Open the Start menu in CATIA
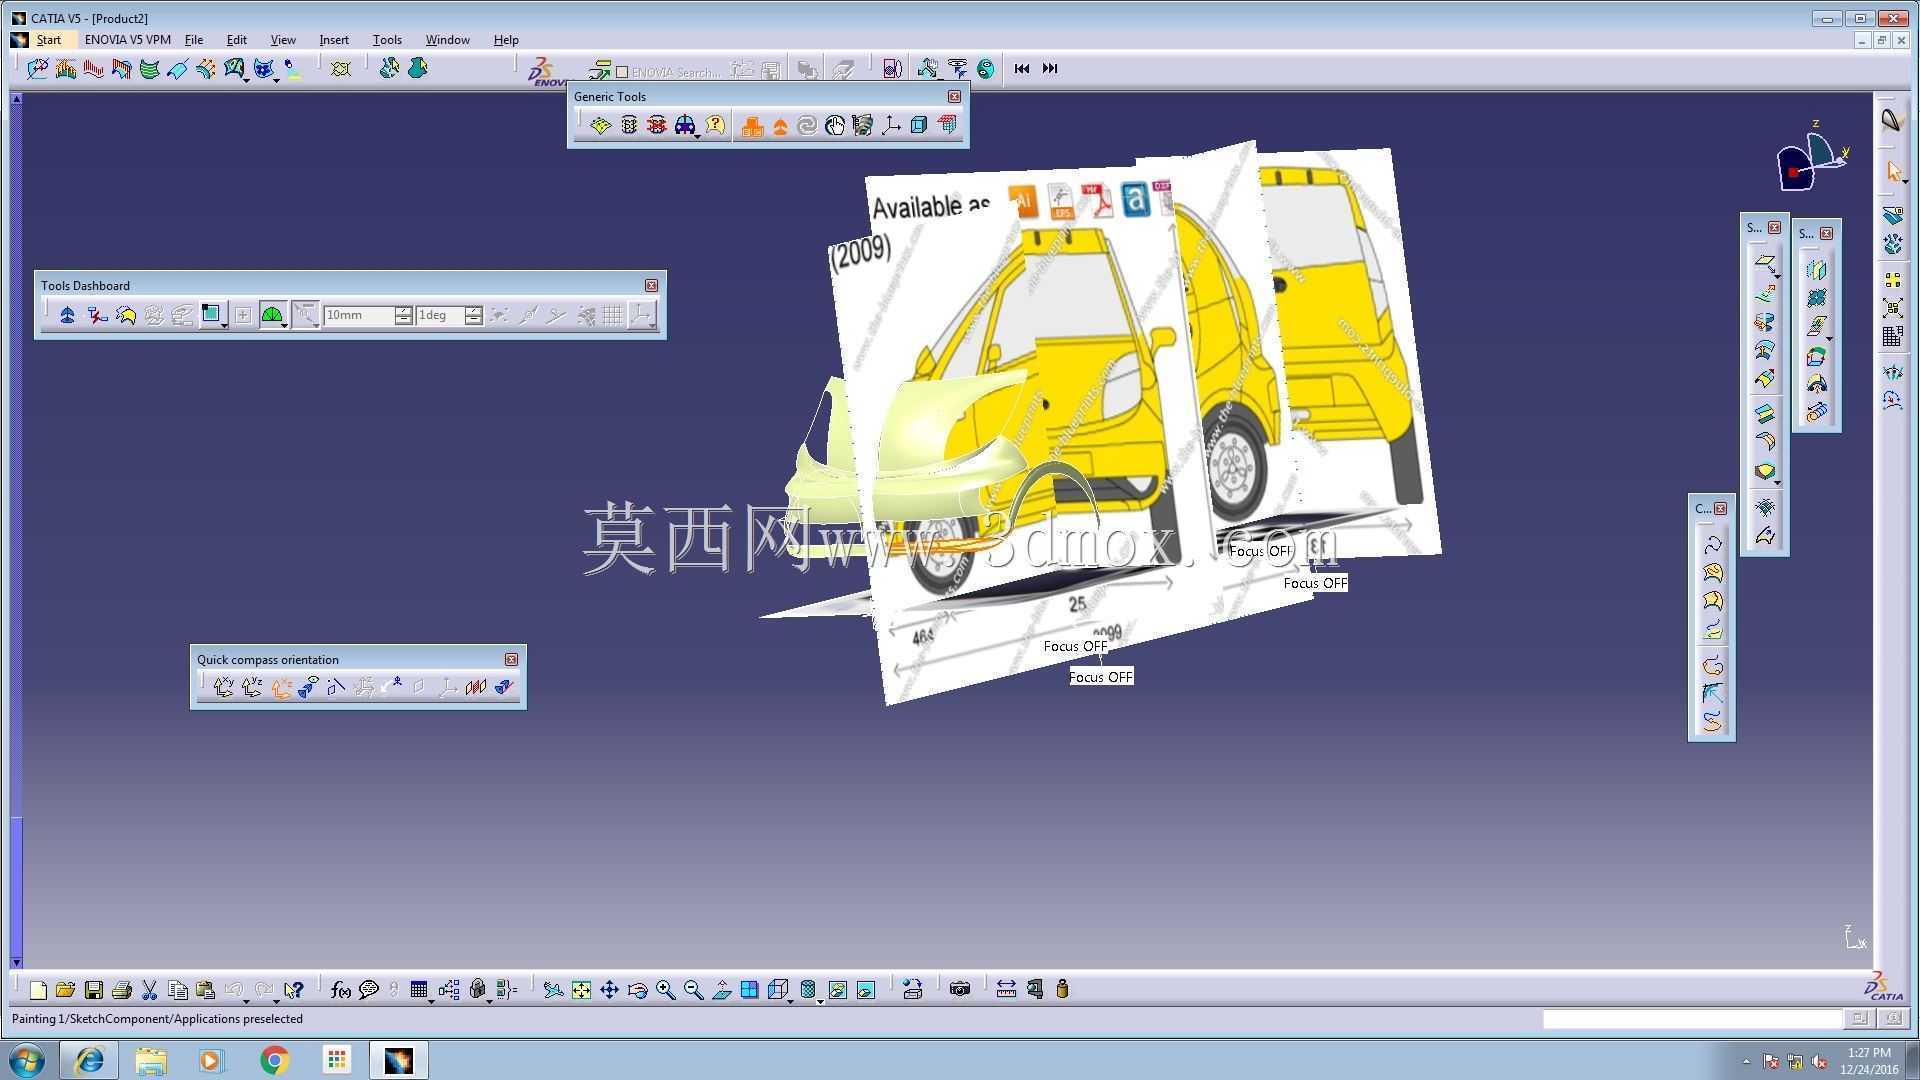Viewport: 1920px width, 1080px height. click(48, 40)
